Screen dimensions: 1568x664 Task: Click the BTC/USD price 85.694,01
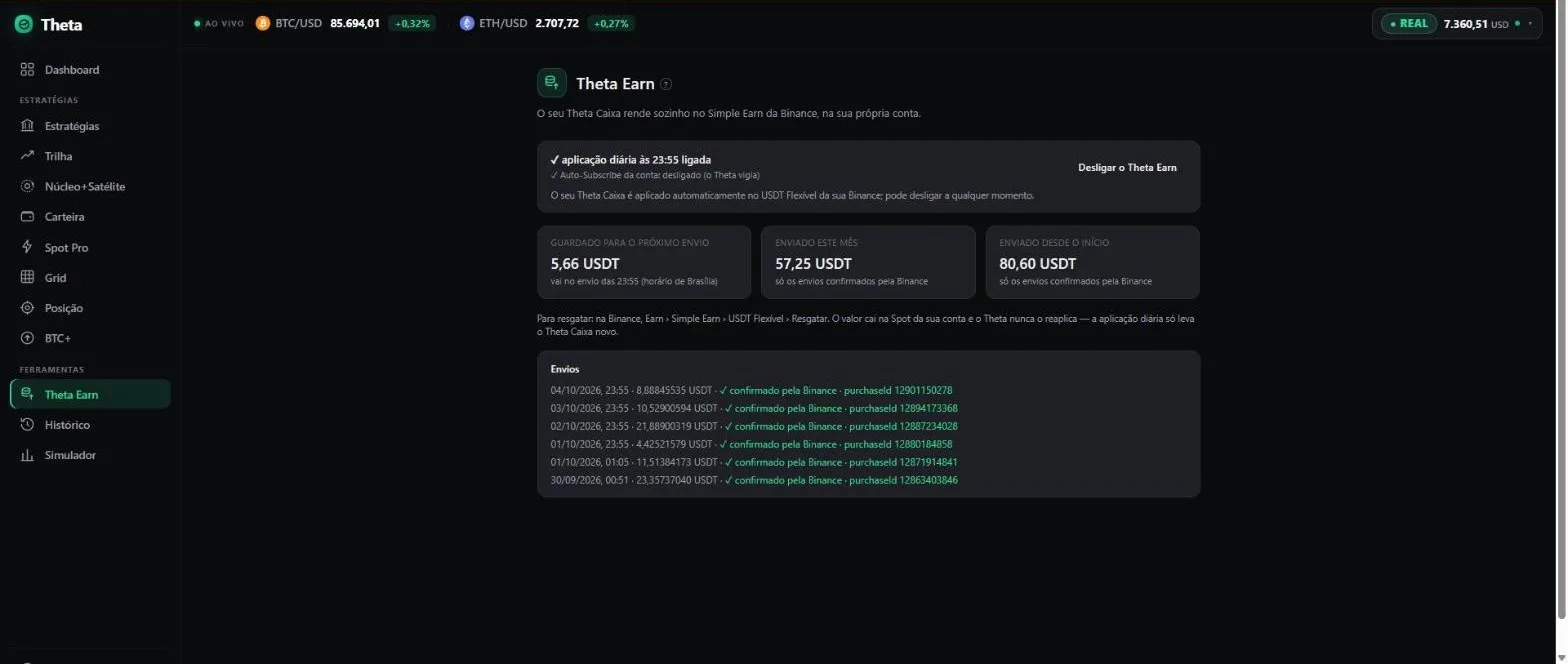tap(355, 23)
